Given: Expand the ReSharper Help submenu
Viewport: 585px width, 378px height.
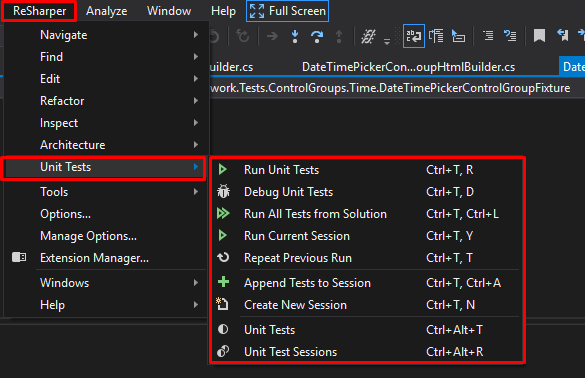Looking at the screenshot, I should tap(106, 305).
